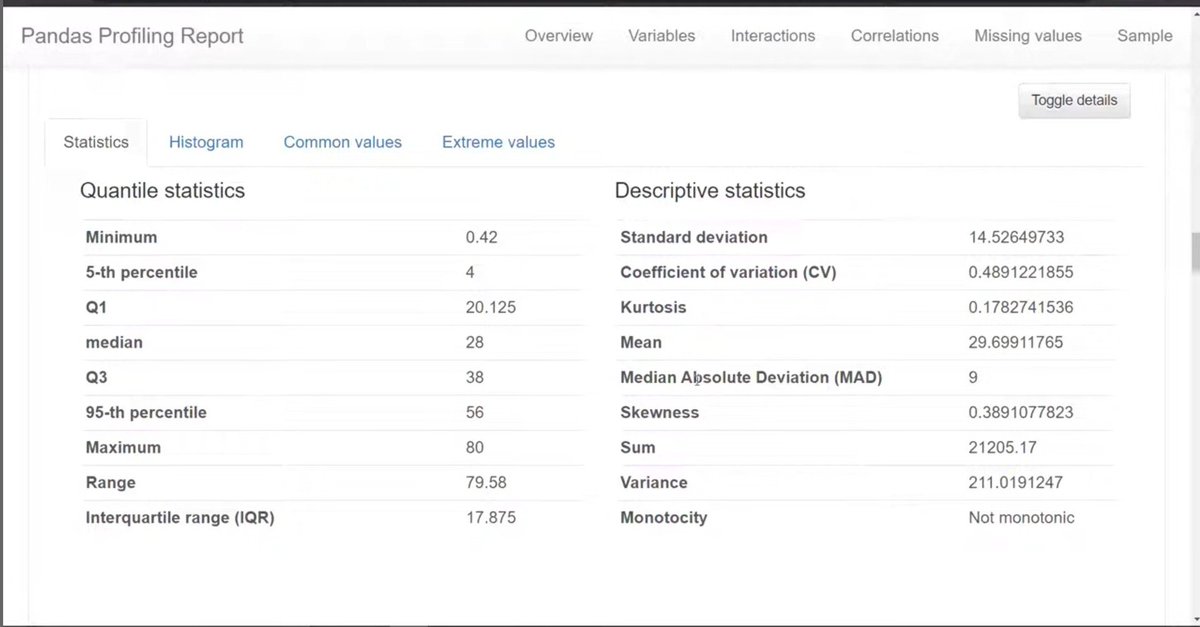1200x627 pixels.
Task: Switch to the Histogram tab
Action: click(x=206, y=142)
